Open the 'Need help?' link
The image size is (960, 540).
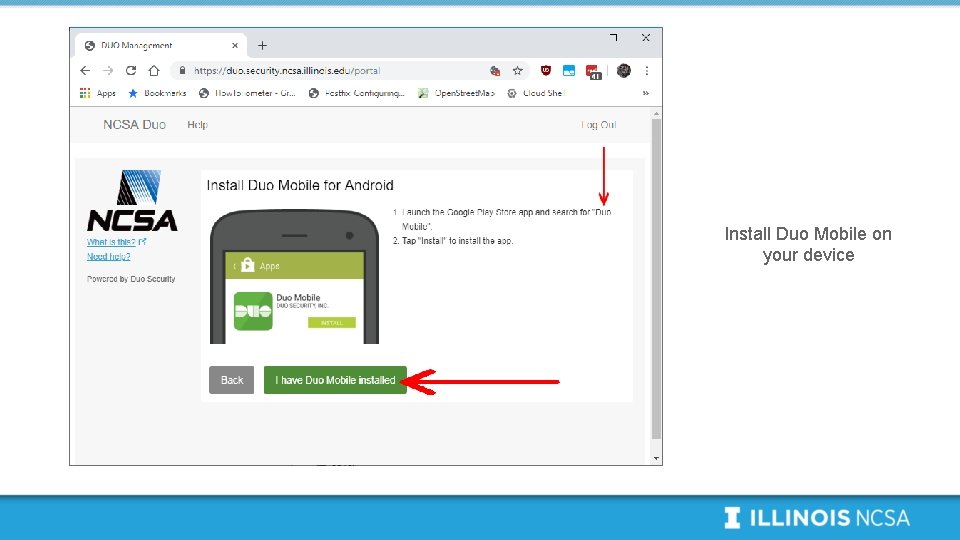pyautogui.click(x=108, y=257)
